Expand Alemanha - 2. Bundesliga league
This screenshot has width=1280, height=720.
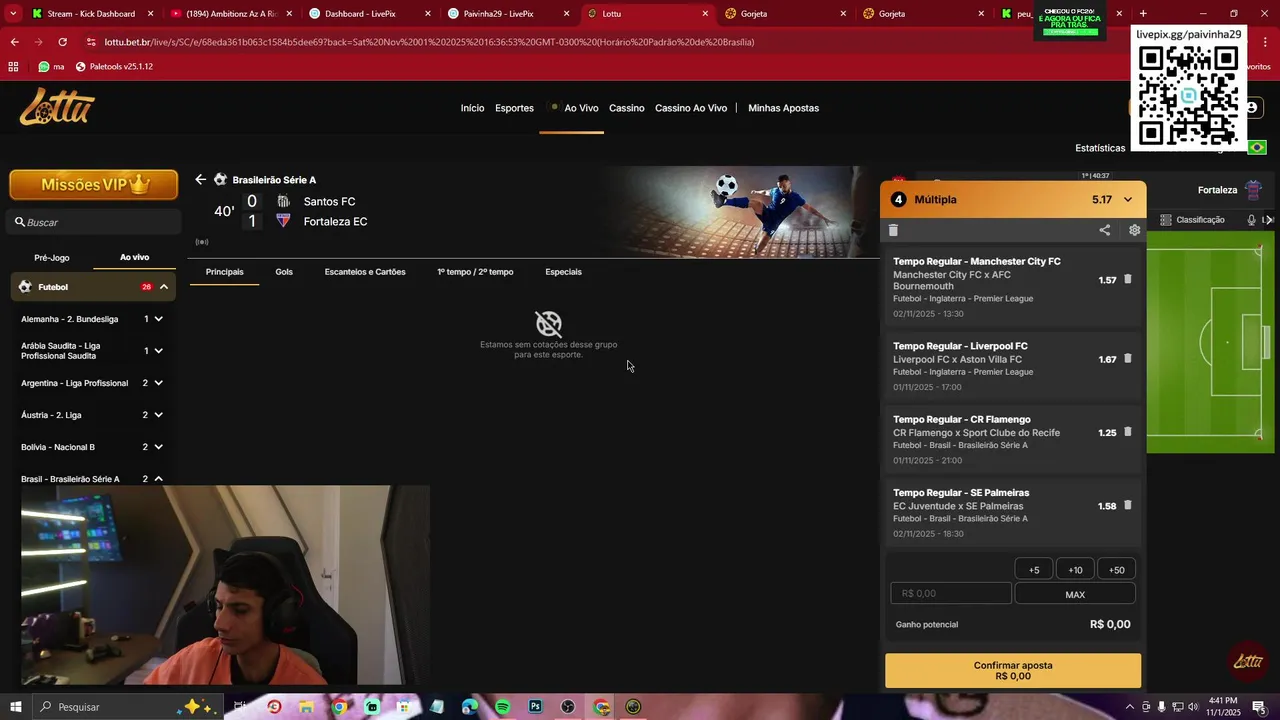158,319
